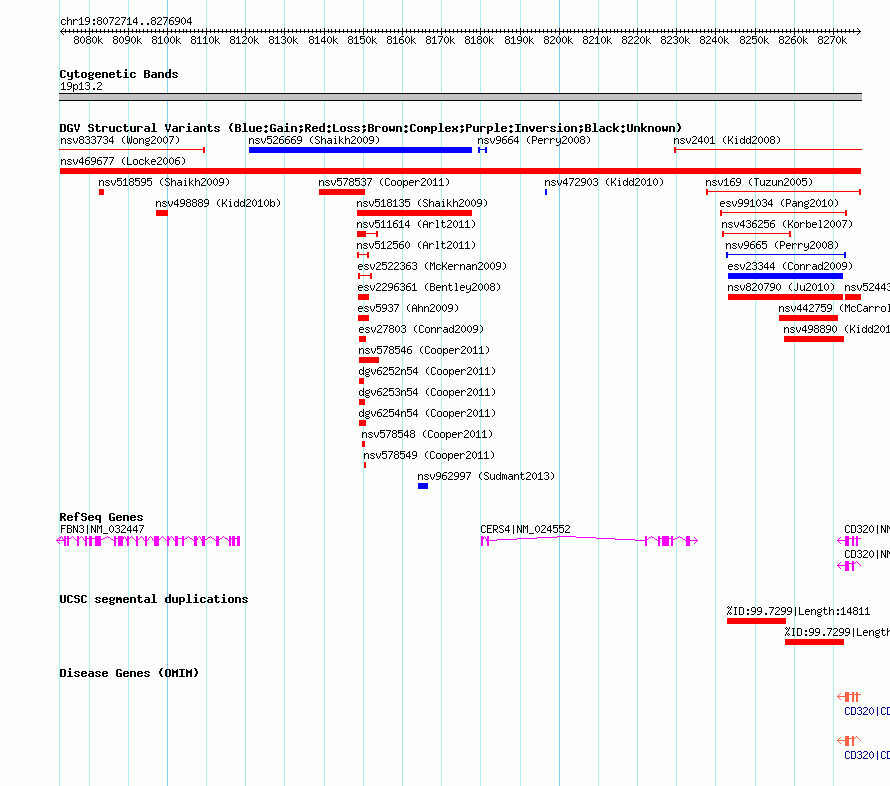Screen dimensions: 890x786
Task: Open variant nsv833734 (Wong2007)
Action: 120,140
